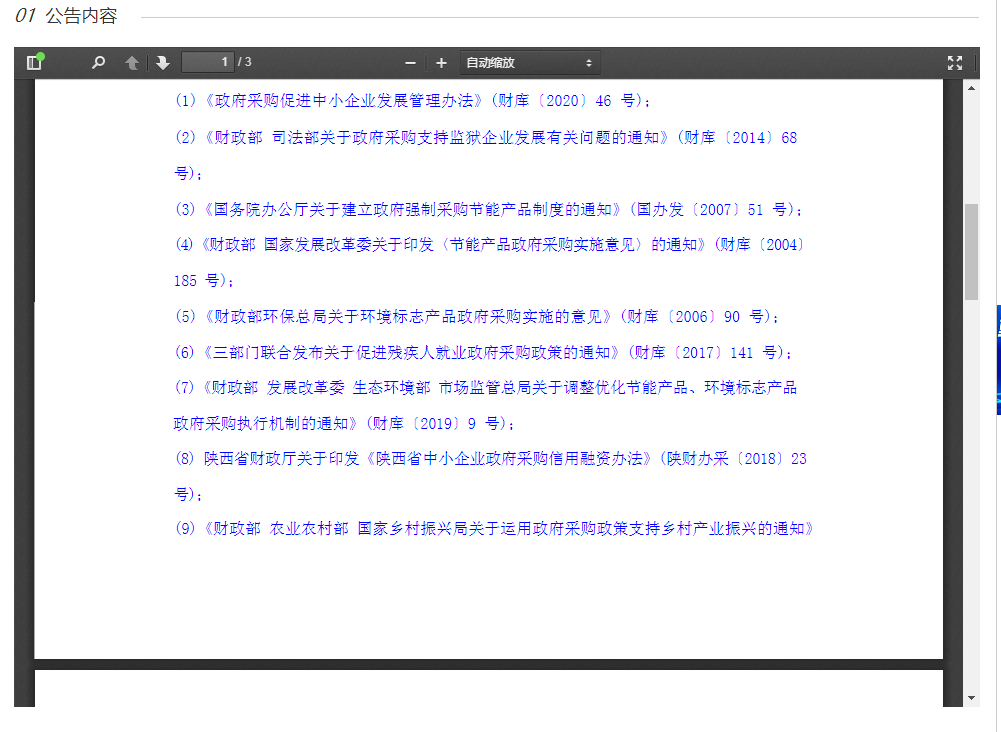Click item (5) about 环境标志产品 opinion

tap(476, 317)
